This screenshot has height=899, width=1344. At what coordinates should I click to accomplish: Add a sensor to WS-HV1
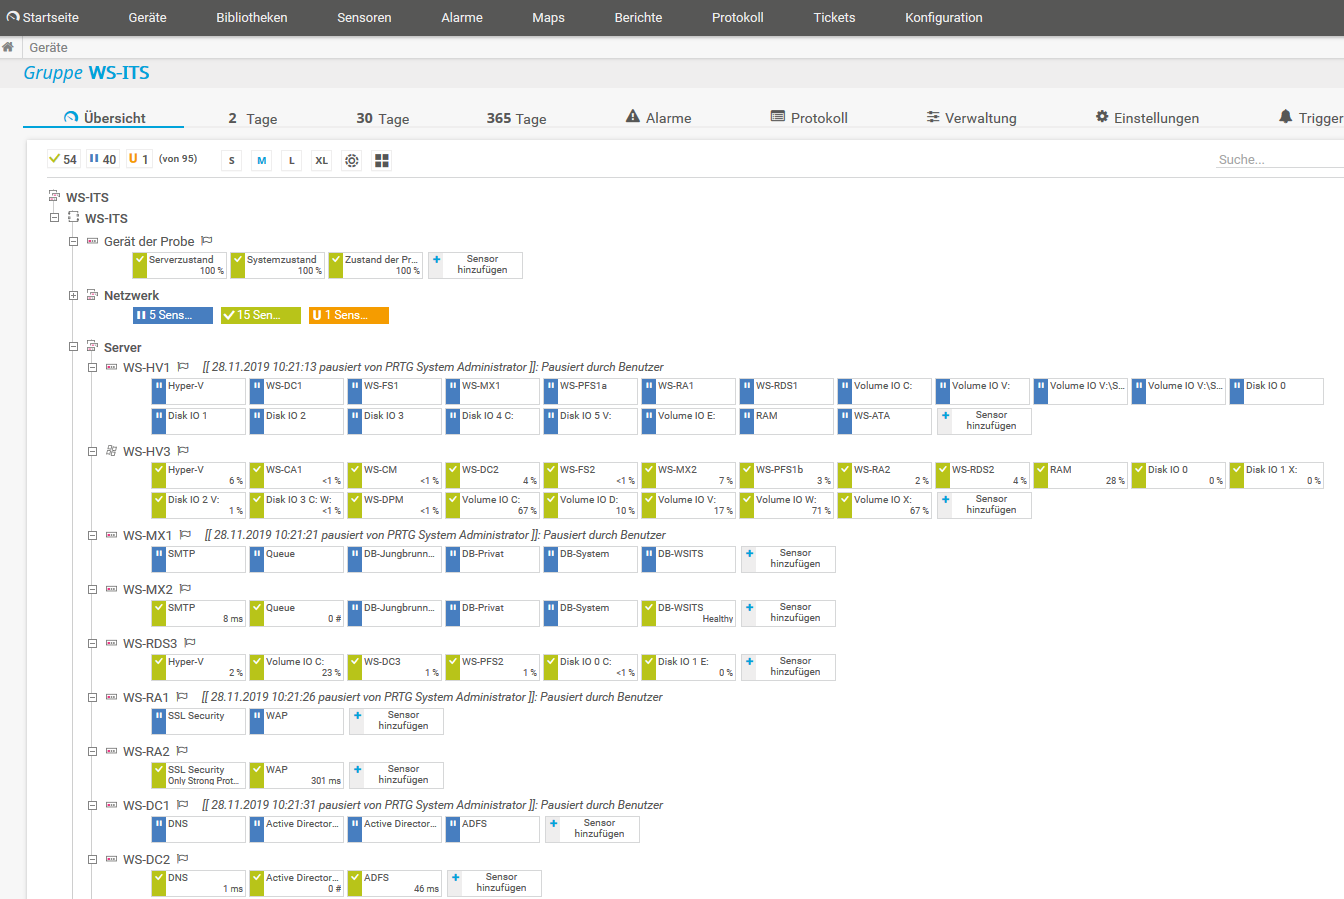(x=984, y=421)
